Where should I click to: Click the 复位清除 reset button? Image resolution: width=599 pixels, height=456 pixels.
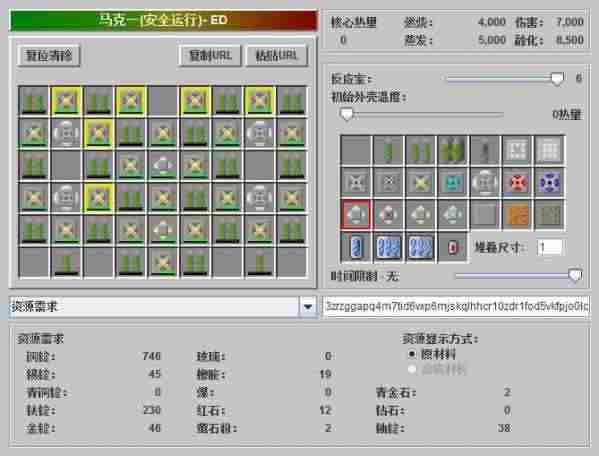coord(49,56)
